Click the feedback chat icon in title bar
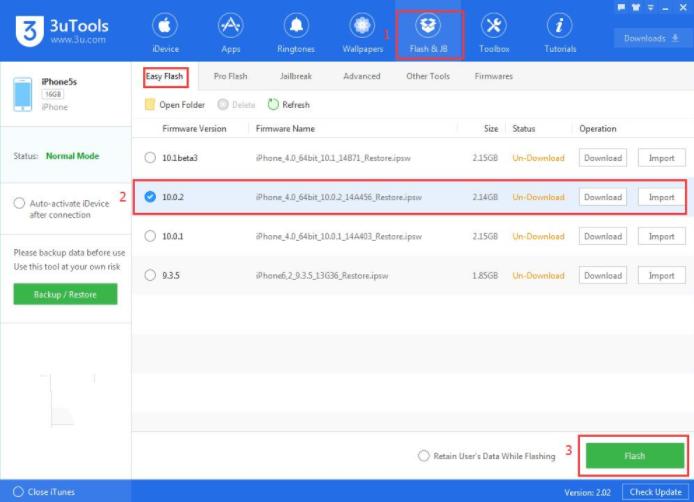This screenshot has width=694, height=502. coord(621,7)
